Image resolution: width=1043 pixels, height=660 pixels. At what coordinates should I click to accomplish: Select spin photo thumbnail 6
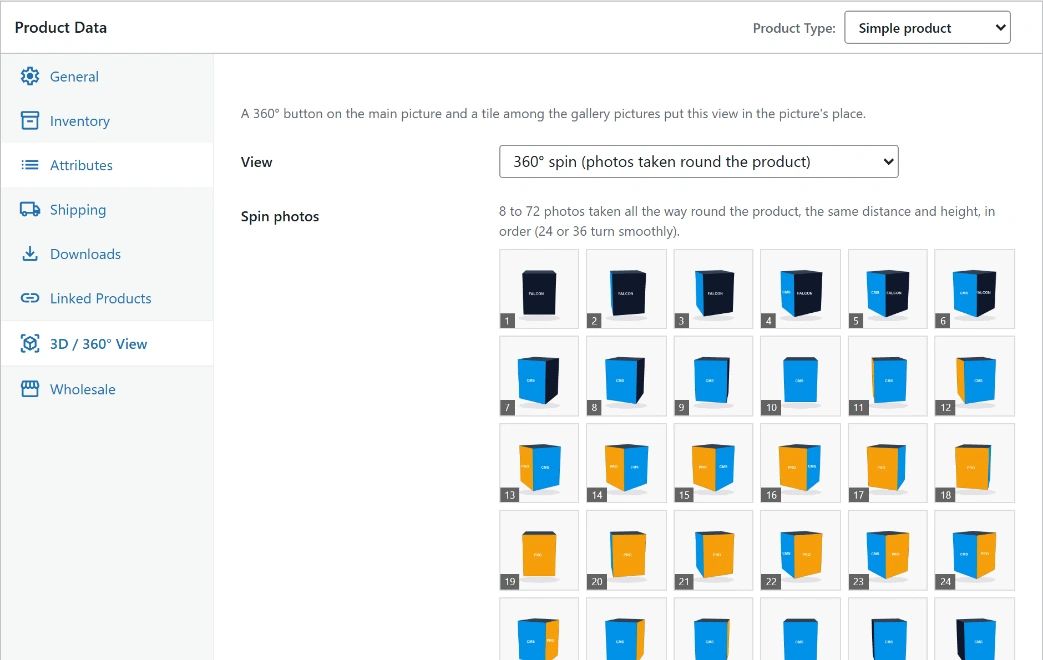[974, 289]
